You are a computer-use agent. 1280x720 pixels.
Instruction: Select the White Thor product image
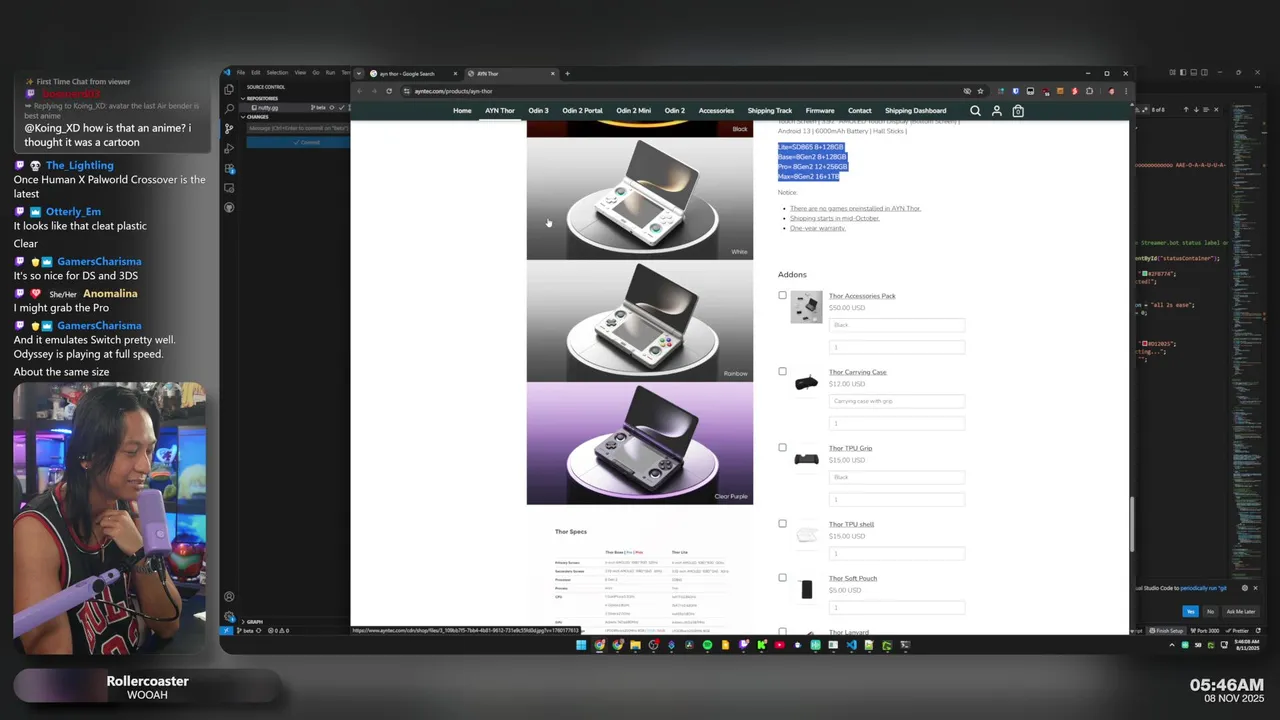pos(640,198)
